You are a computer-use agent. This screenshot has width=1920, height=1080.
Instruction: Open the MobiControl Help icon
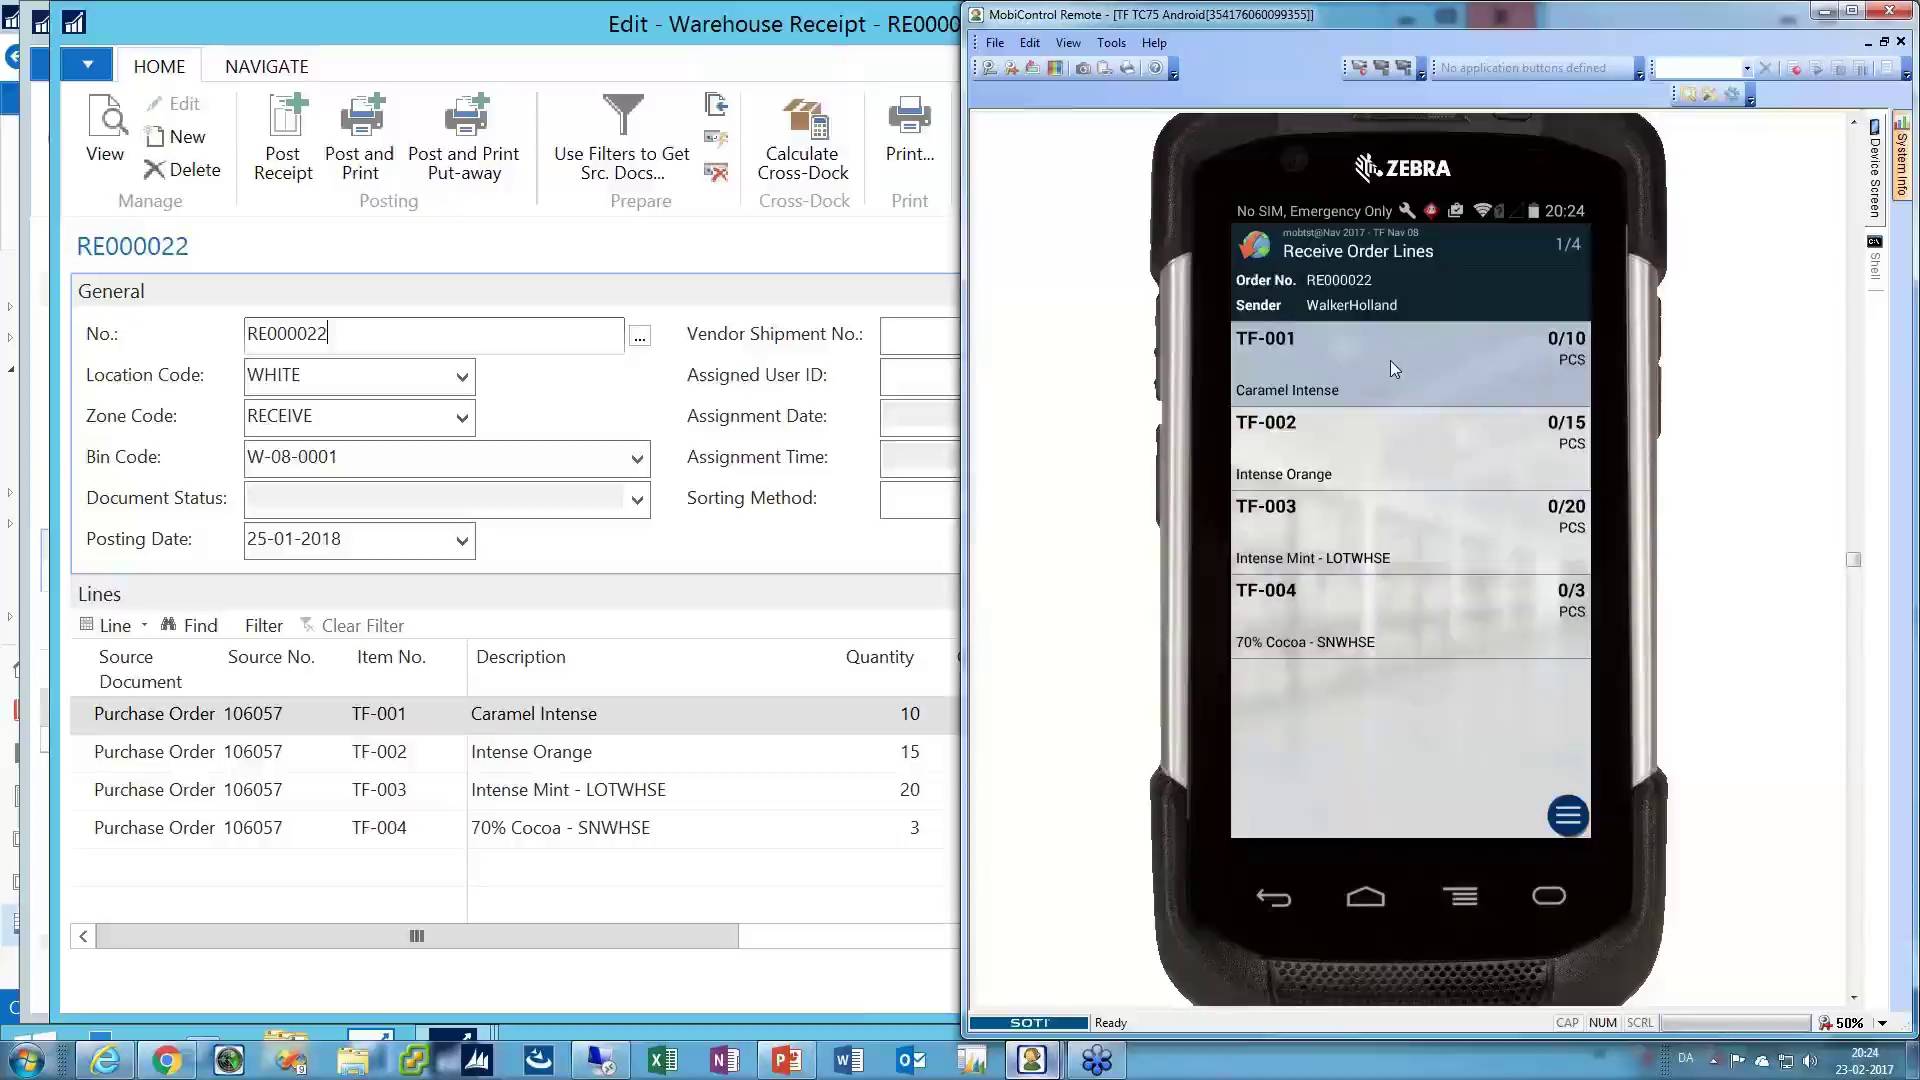pos(1156,68)
